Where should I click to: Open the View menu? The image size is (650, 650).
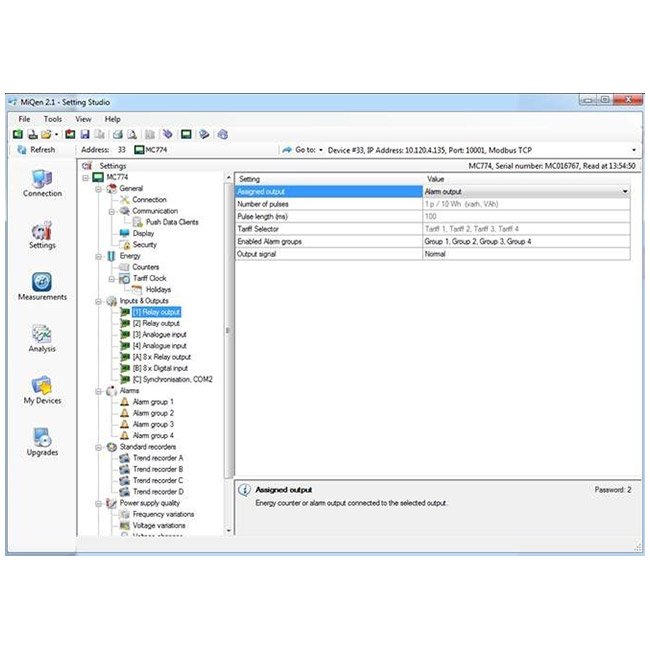click(83, 119)
